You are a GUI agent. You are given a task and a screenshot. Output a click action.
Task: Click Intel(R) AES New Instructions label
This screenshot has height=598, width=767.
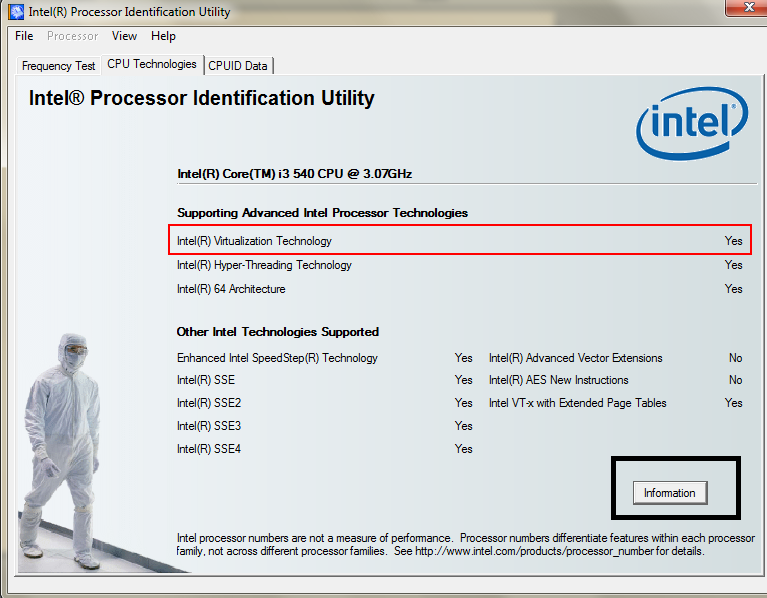pyautogui.click(x=559, y=380)
